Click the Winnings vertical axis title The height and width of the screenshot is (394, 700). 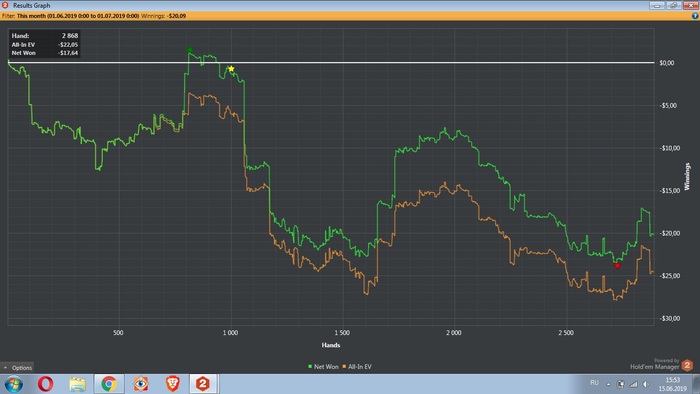click(687, 177)
